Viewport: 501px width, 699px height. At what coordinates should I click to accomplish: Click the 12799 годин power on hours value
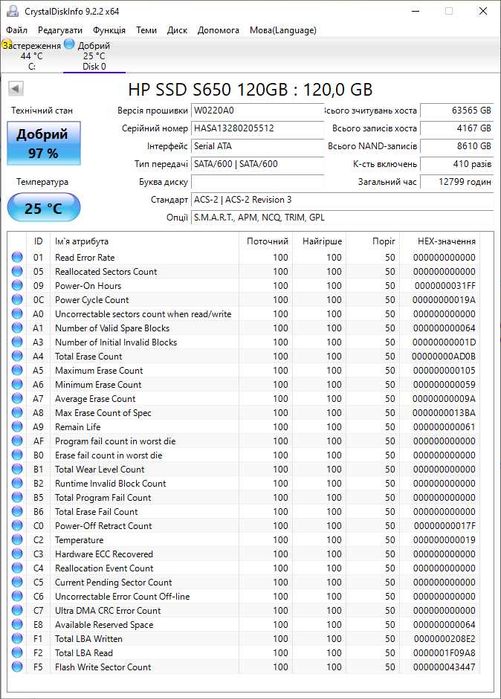(457, 181)
